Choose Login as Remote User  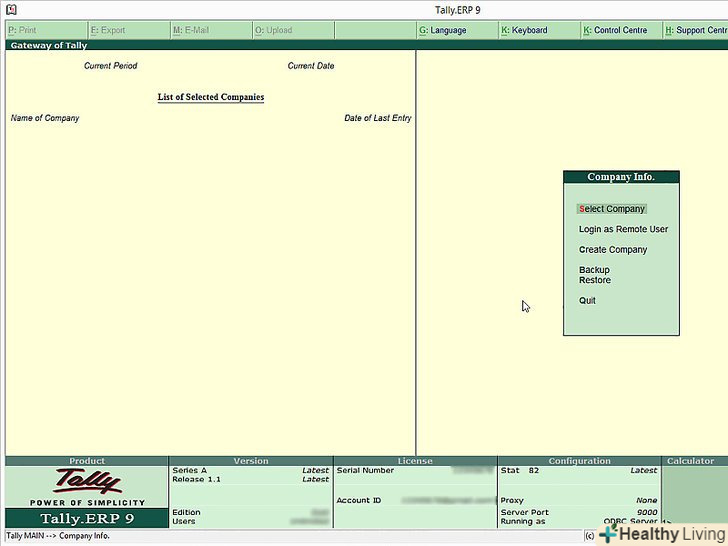623,229
